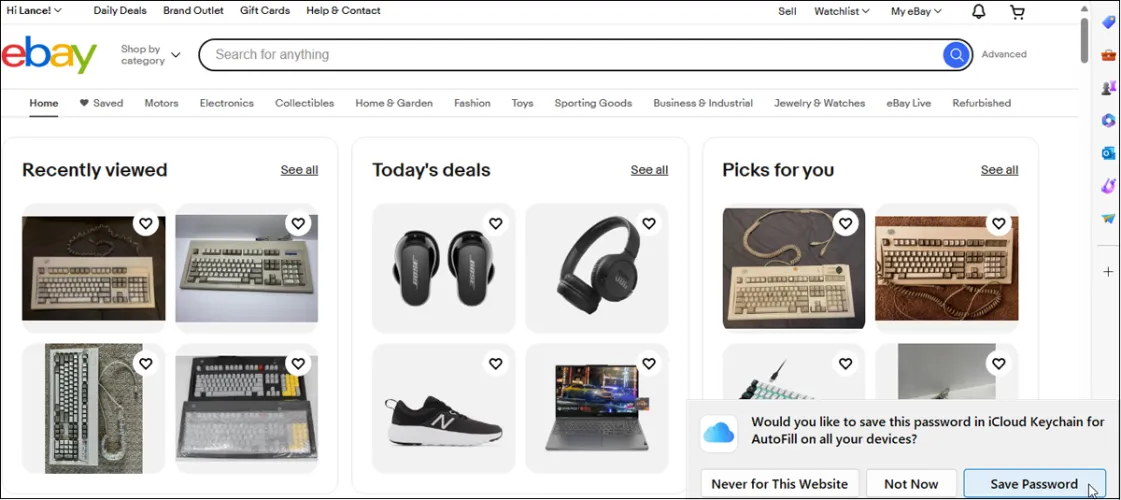
Task: Favorite the Bose earbuds deal
Action: click(x=496, y=224)
